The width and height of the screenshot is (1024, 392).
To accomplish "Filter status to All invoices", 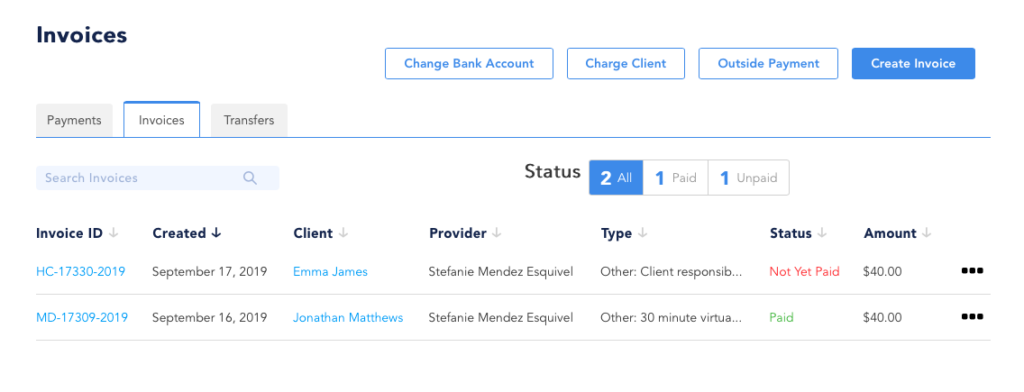I will pyautogui.click(x=616, y=178).
